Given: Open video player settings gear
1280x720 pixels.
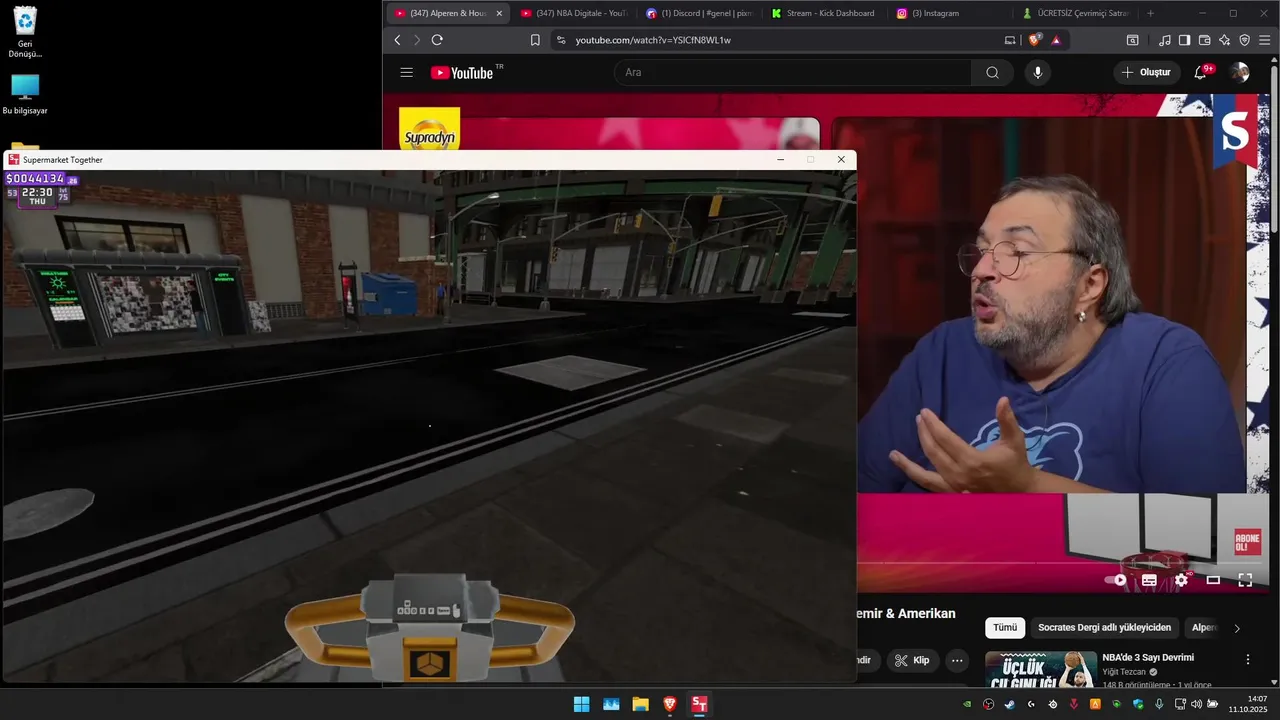Looking at the screenshot, I should tap(1181, 579).
